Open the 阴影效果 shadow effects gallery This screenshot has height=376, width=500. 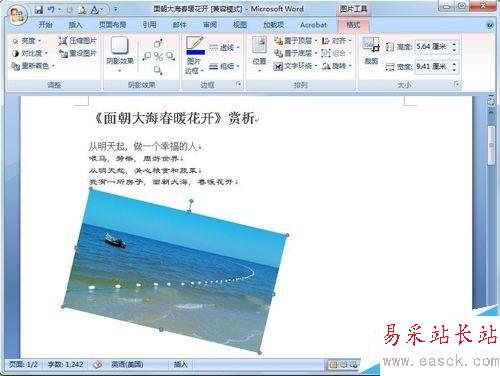120,55
